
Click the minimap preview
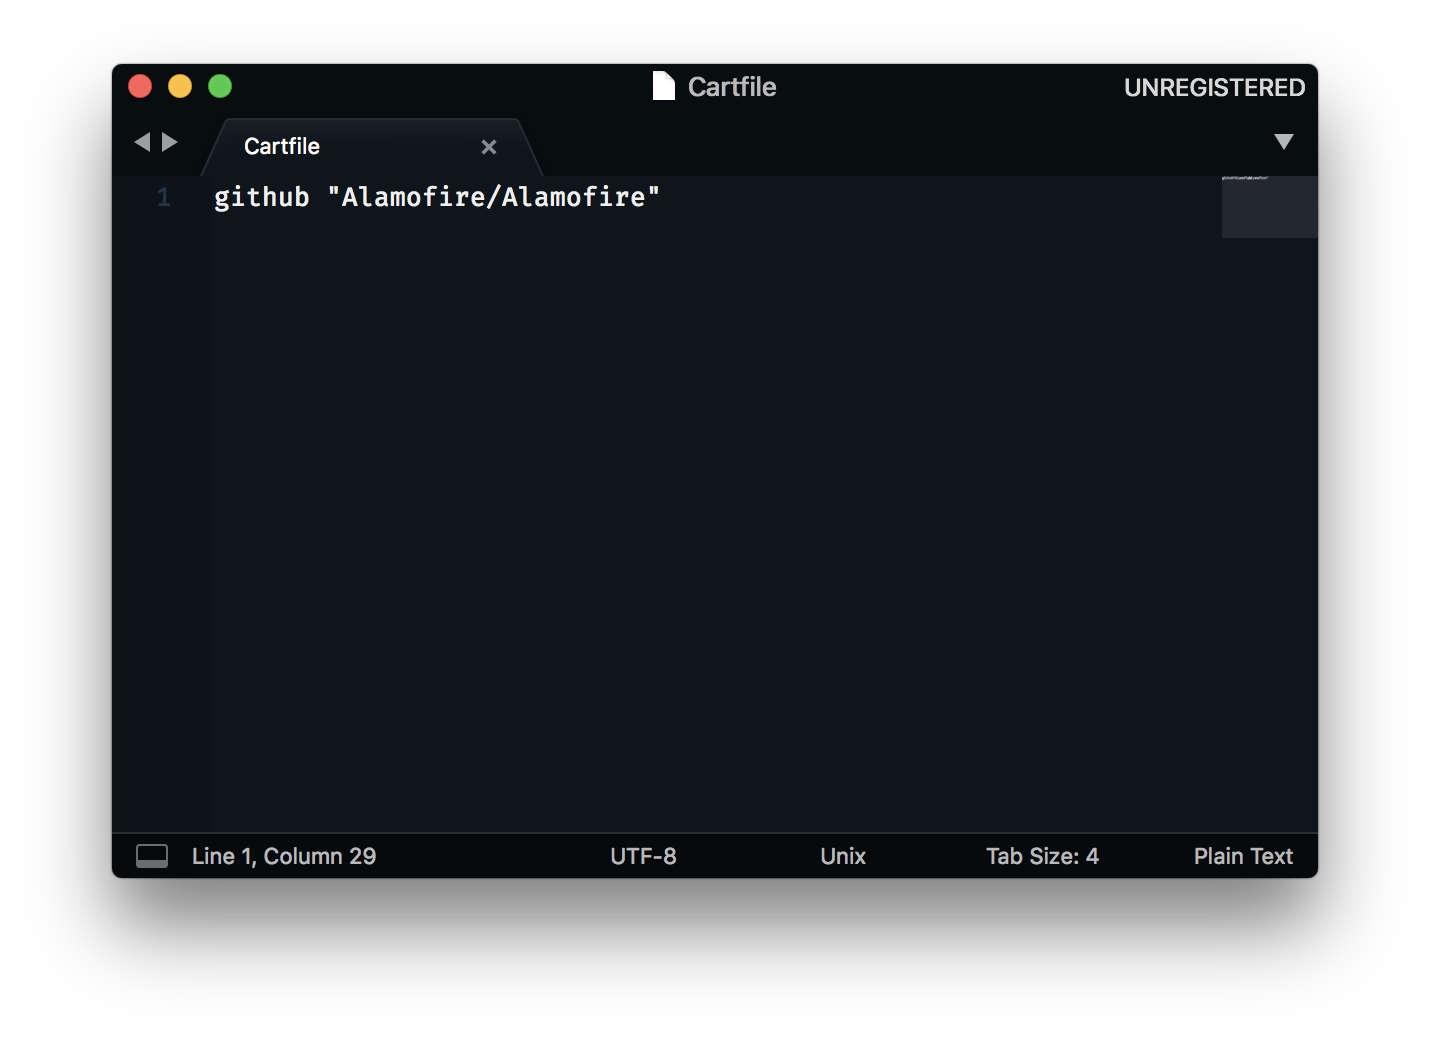pos(1269,207)
